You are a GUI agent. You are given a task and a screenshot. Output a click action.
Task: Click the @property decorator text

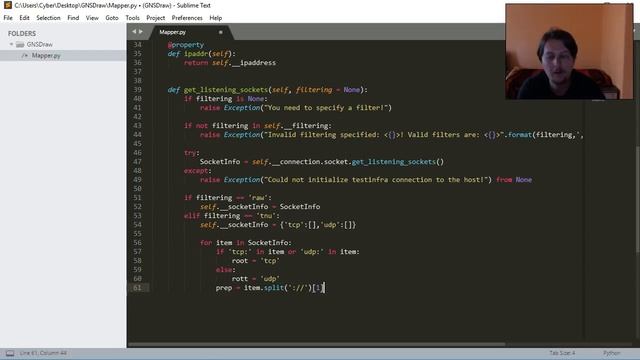[186, 45]
